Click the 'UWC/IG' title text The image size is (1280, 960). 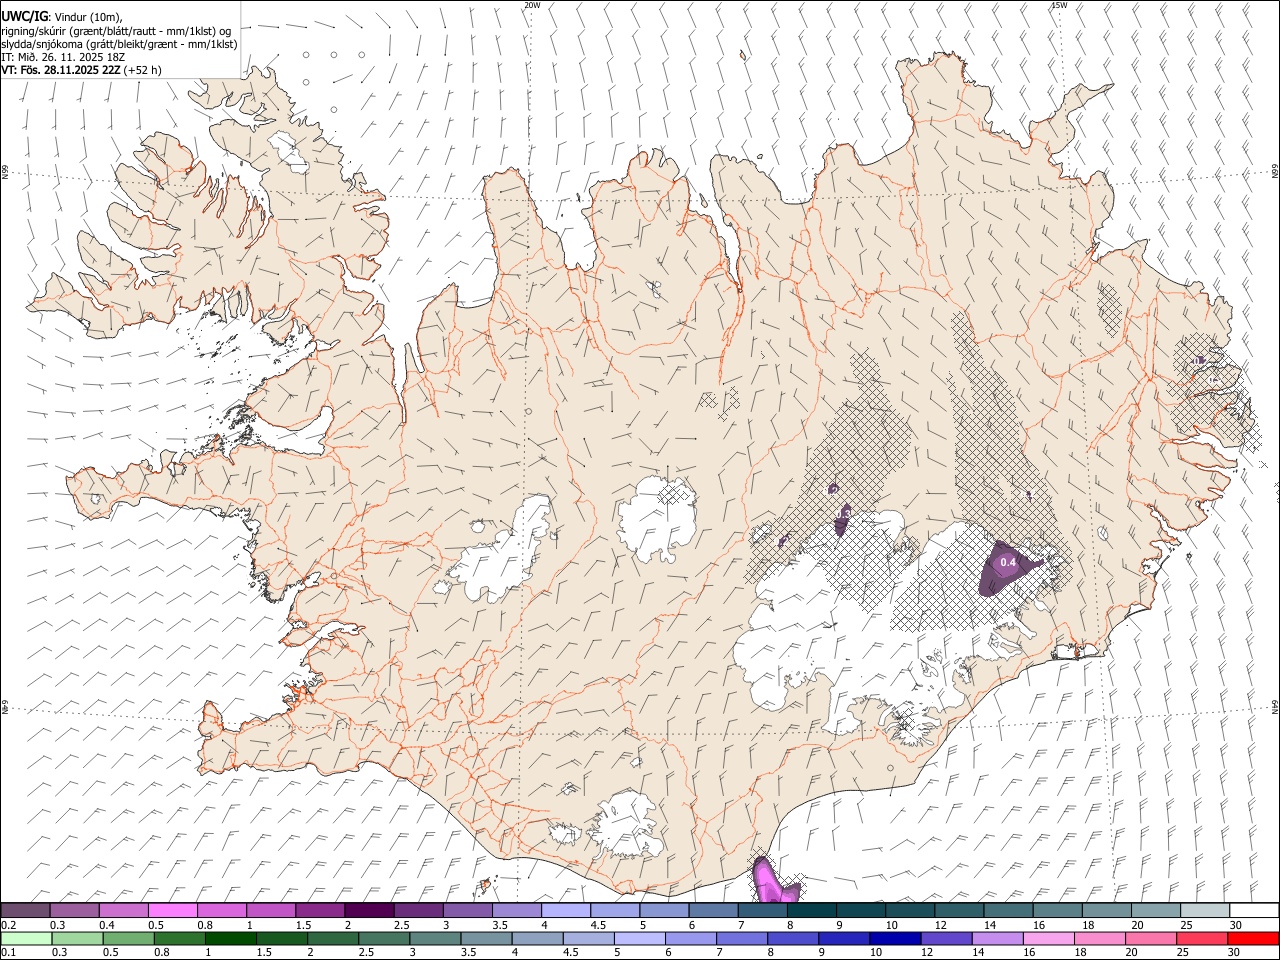click(24, 17)
